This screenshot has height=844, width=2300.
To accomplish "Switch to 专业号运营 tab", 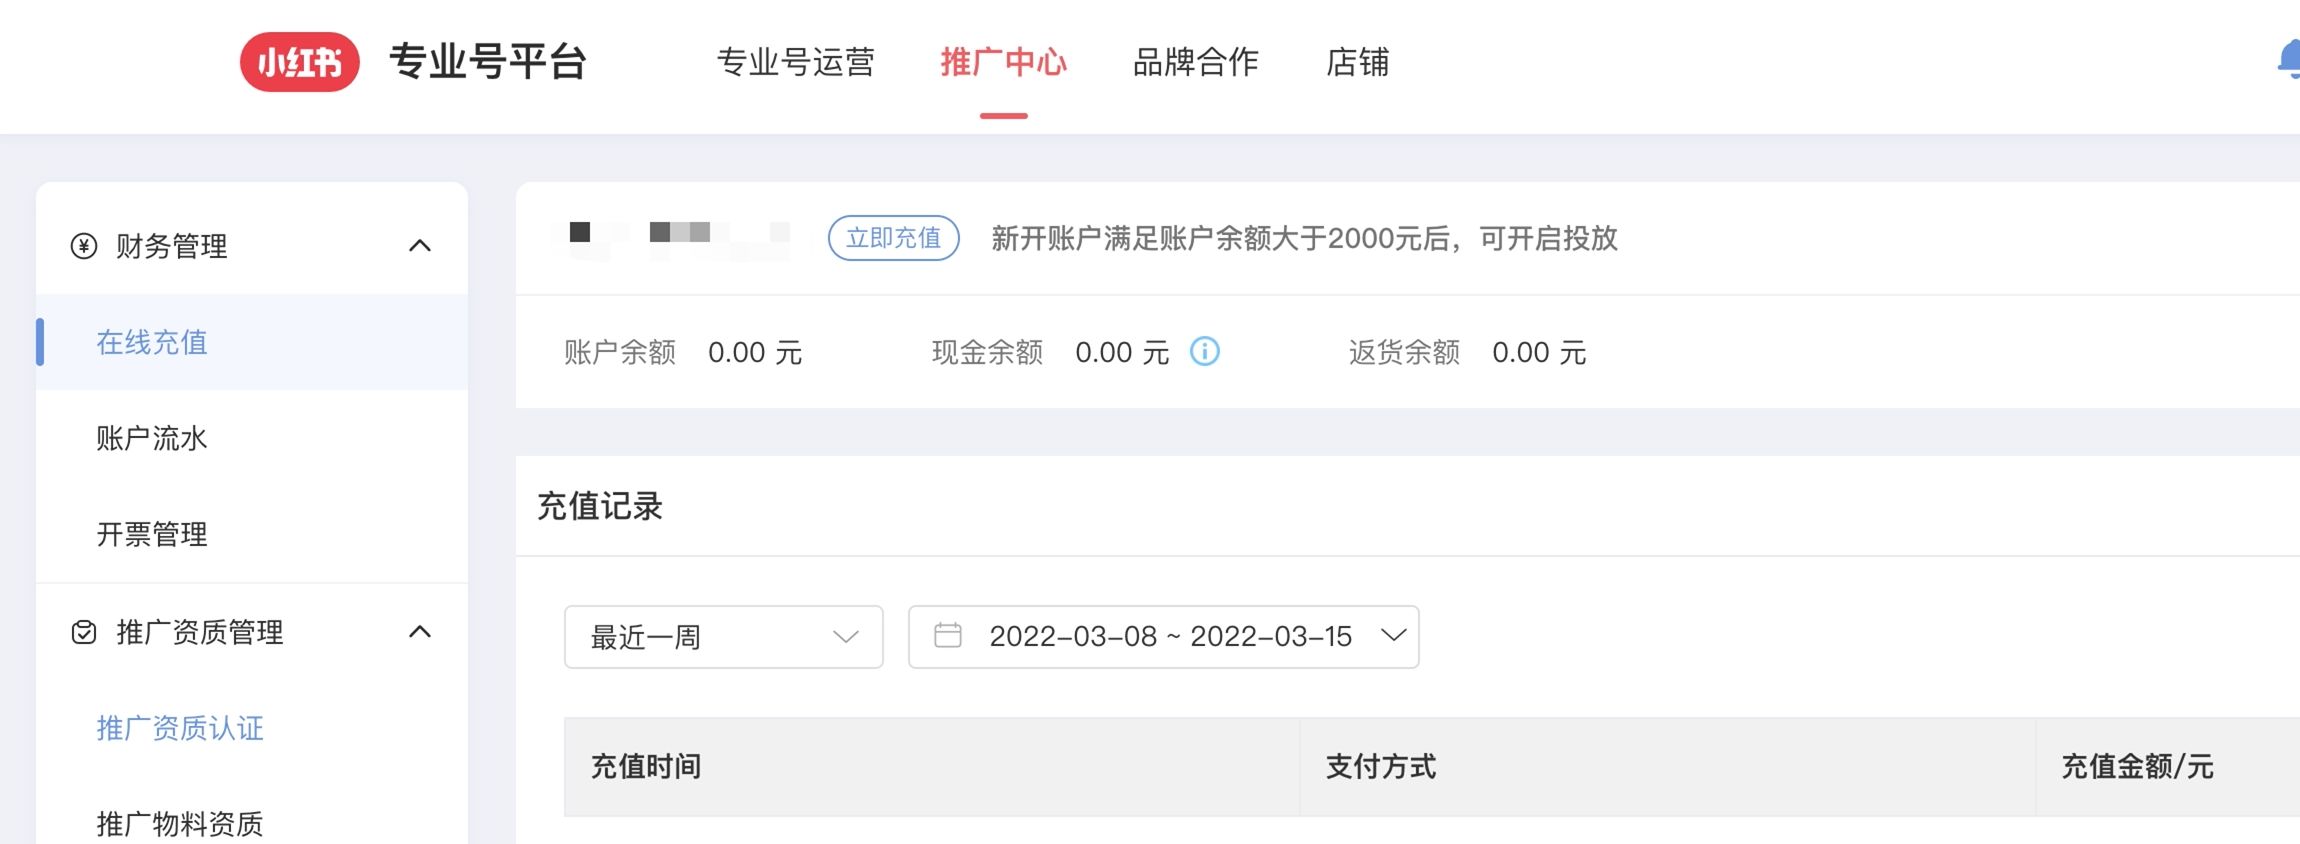I will (795, 62).
